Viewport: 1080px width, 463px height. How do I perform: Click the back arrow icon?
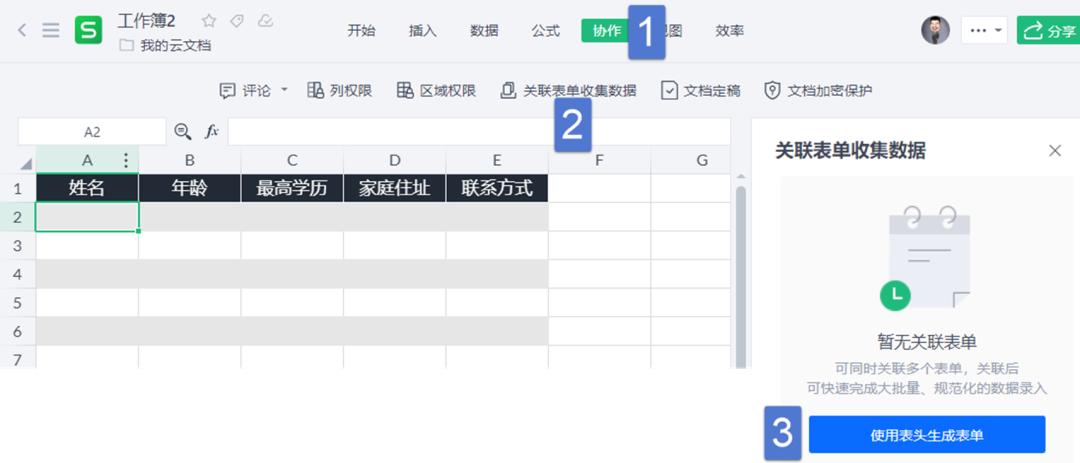[22, 30]
